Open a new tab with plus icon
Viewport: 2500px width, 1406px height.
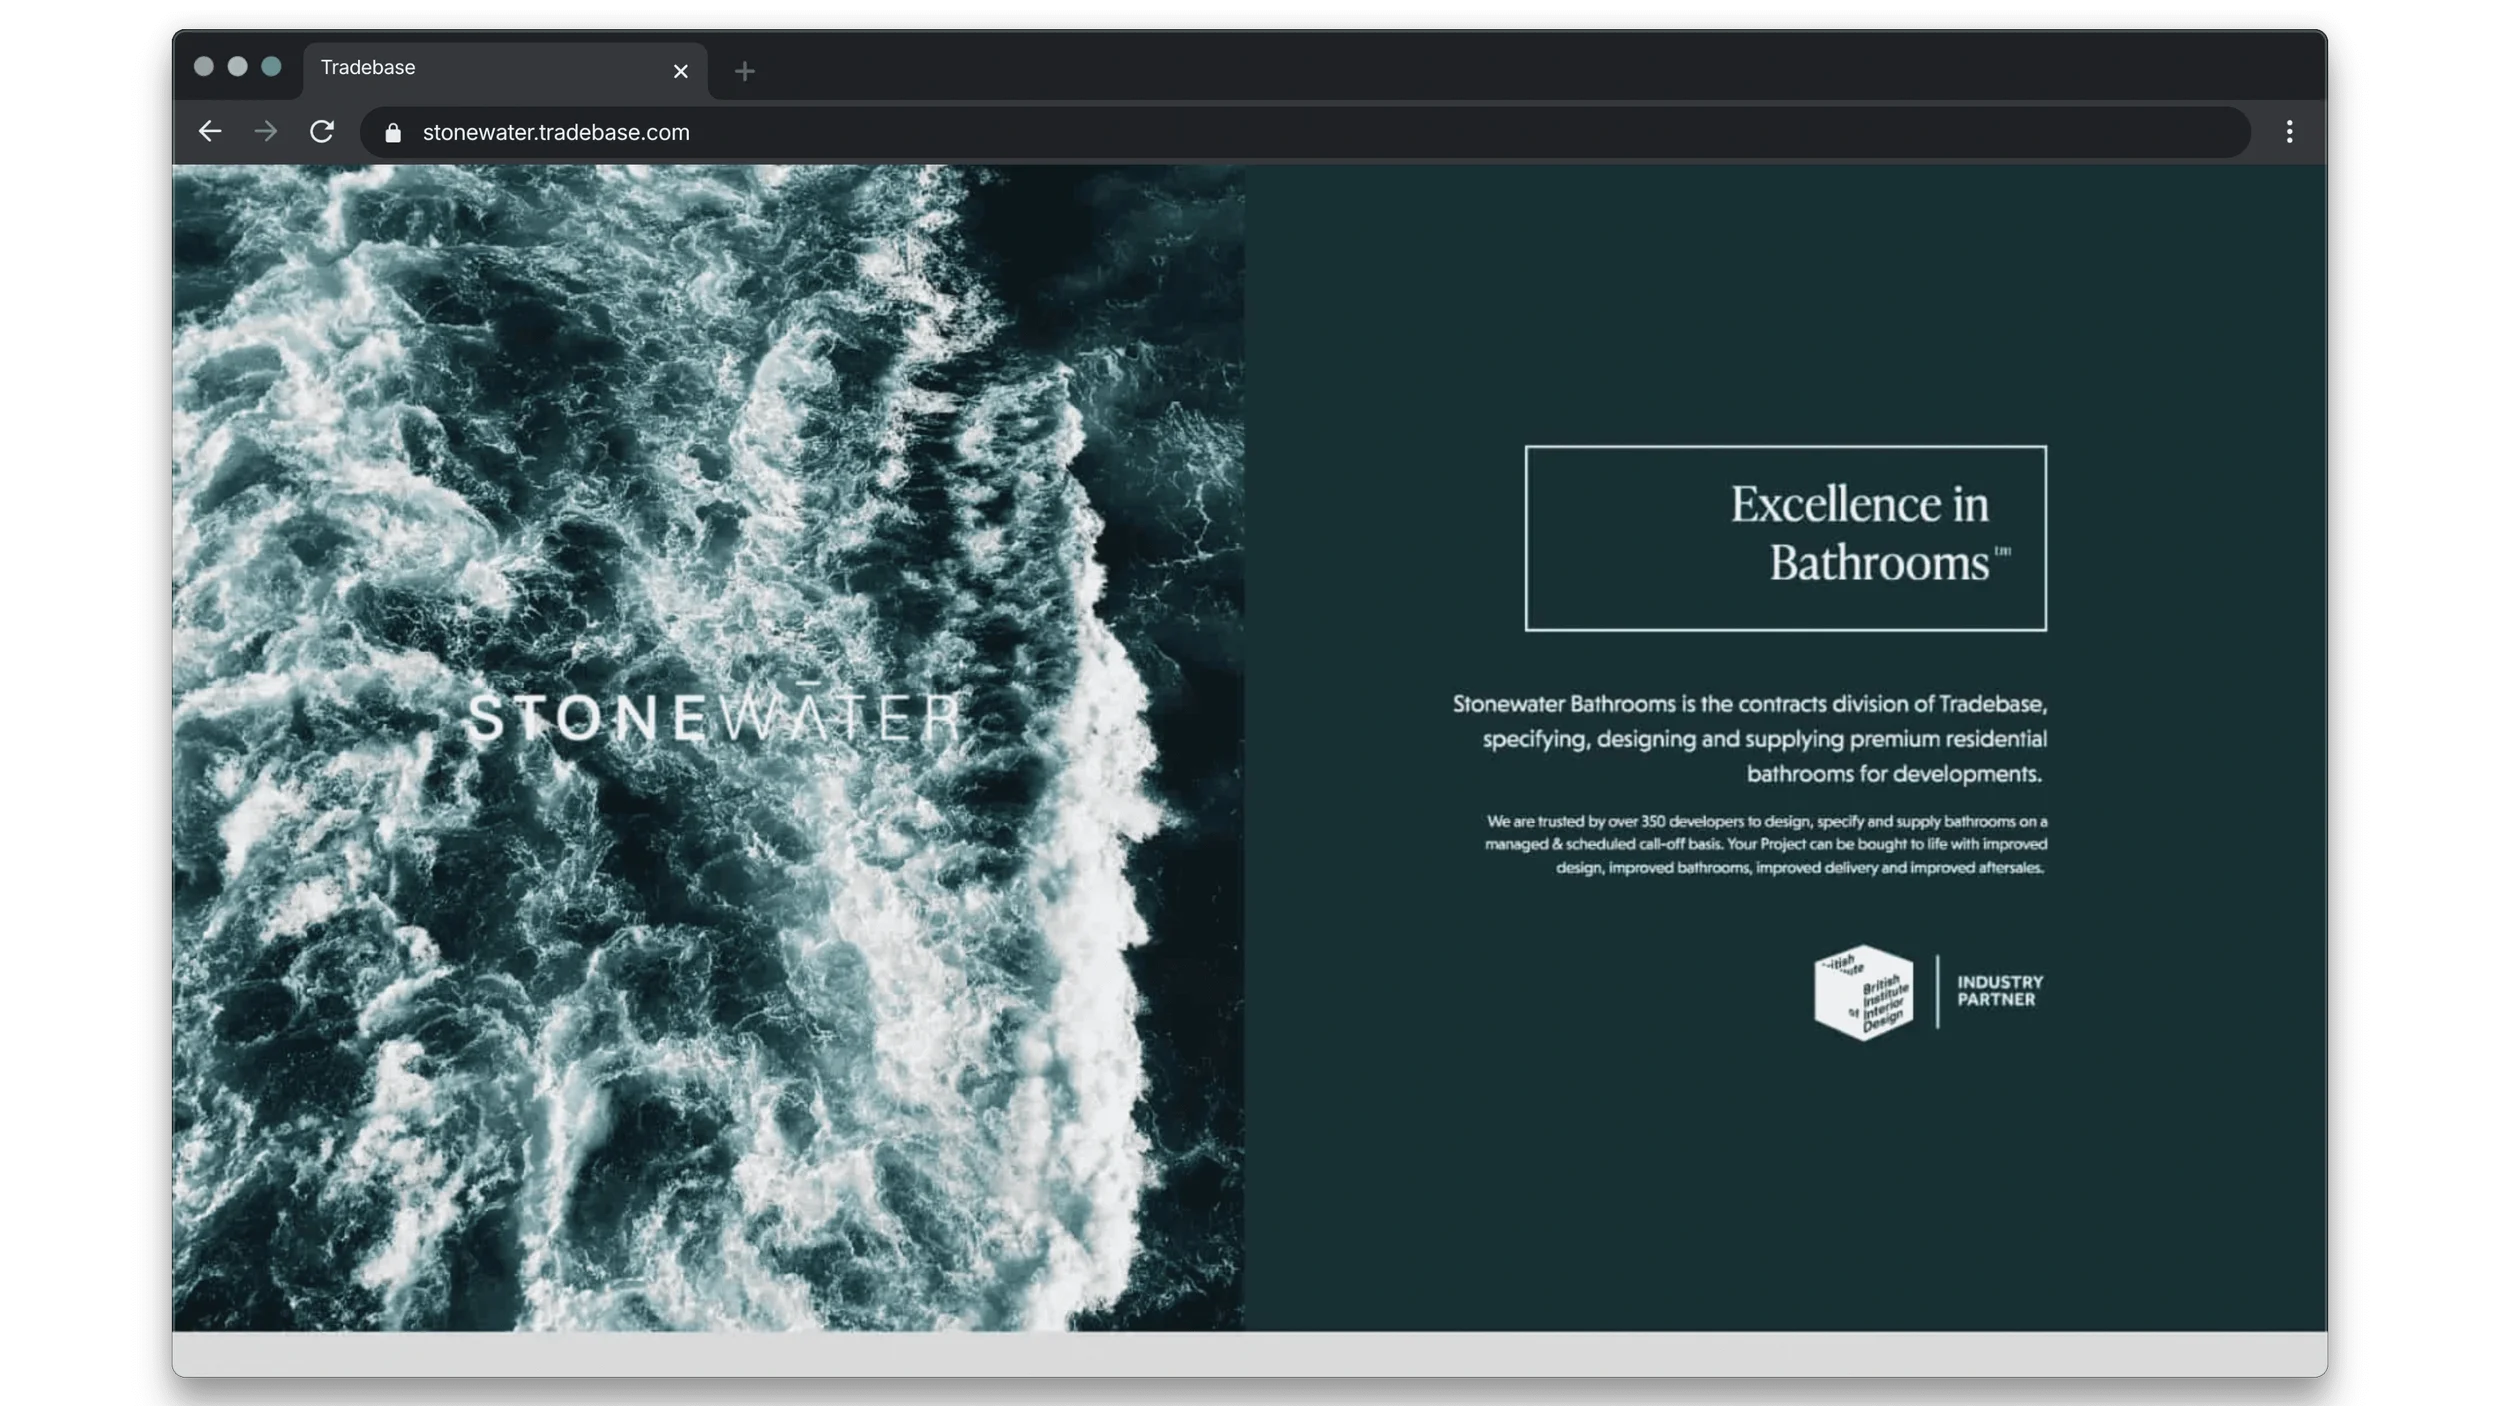tap(744, 71)
